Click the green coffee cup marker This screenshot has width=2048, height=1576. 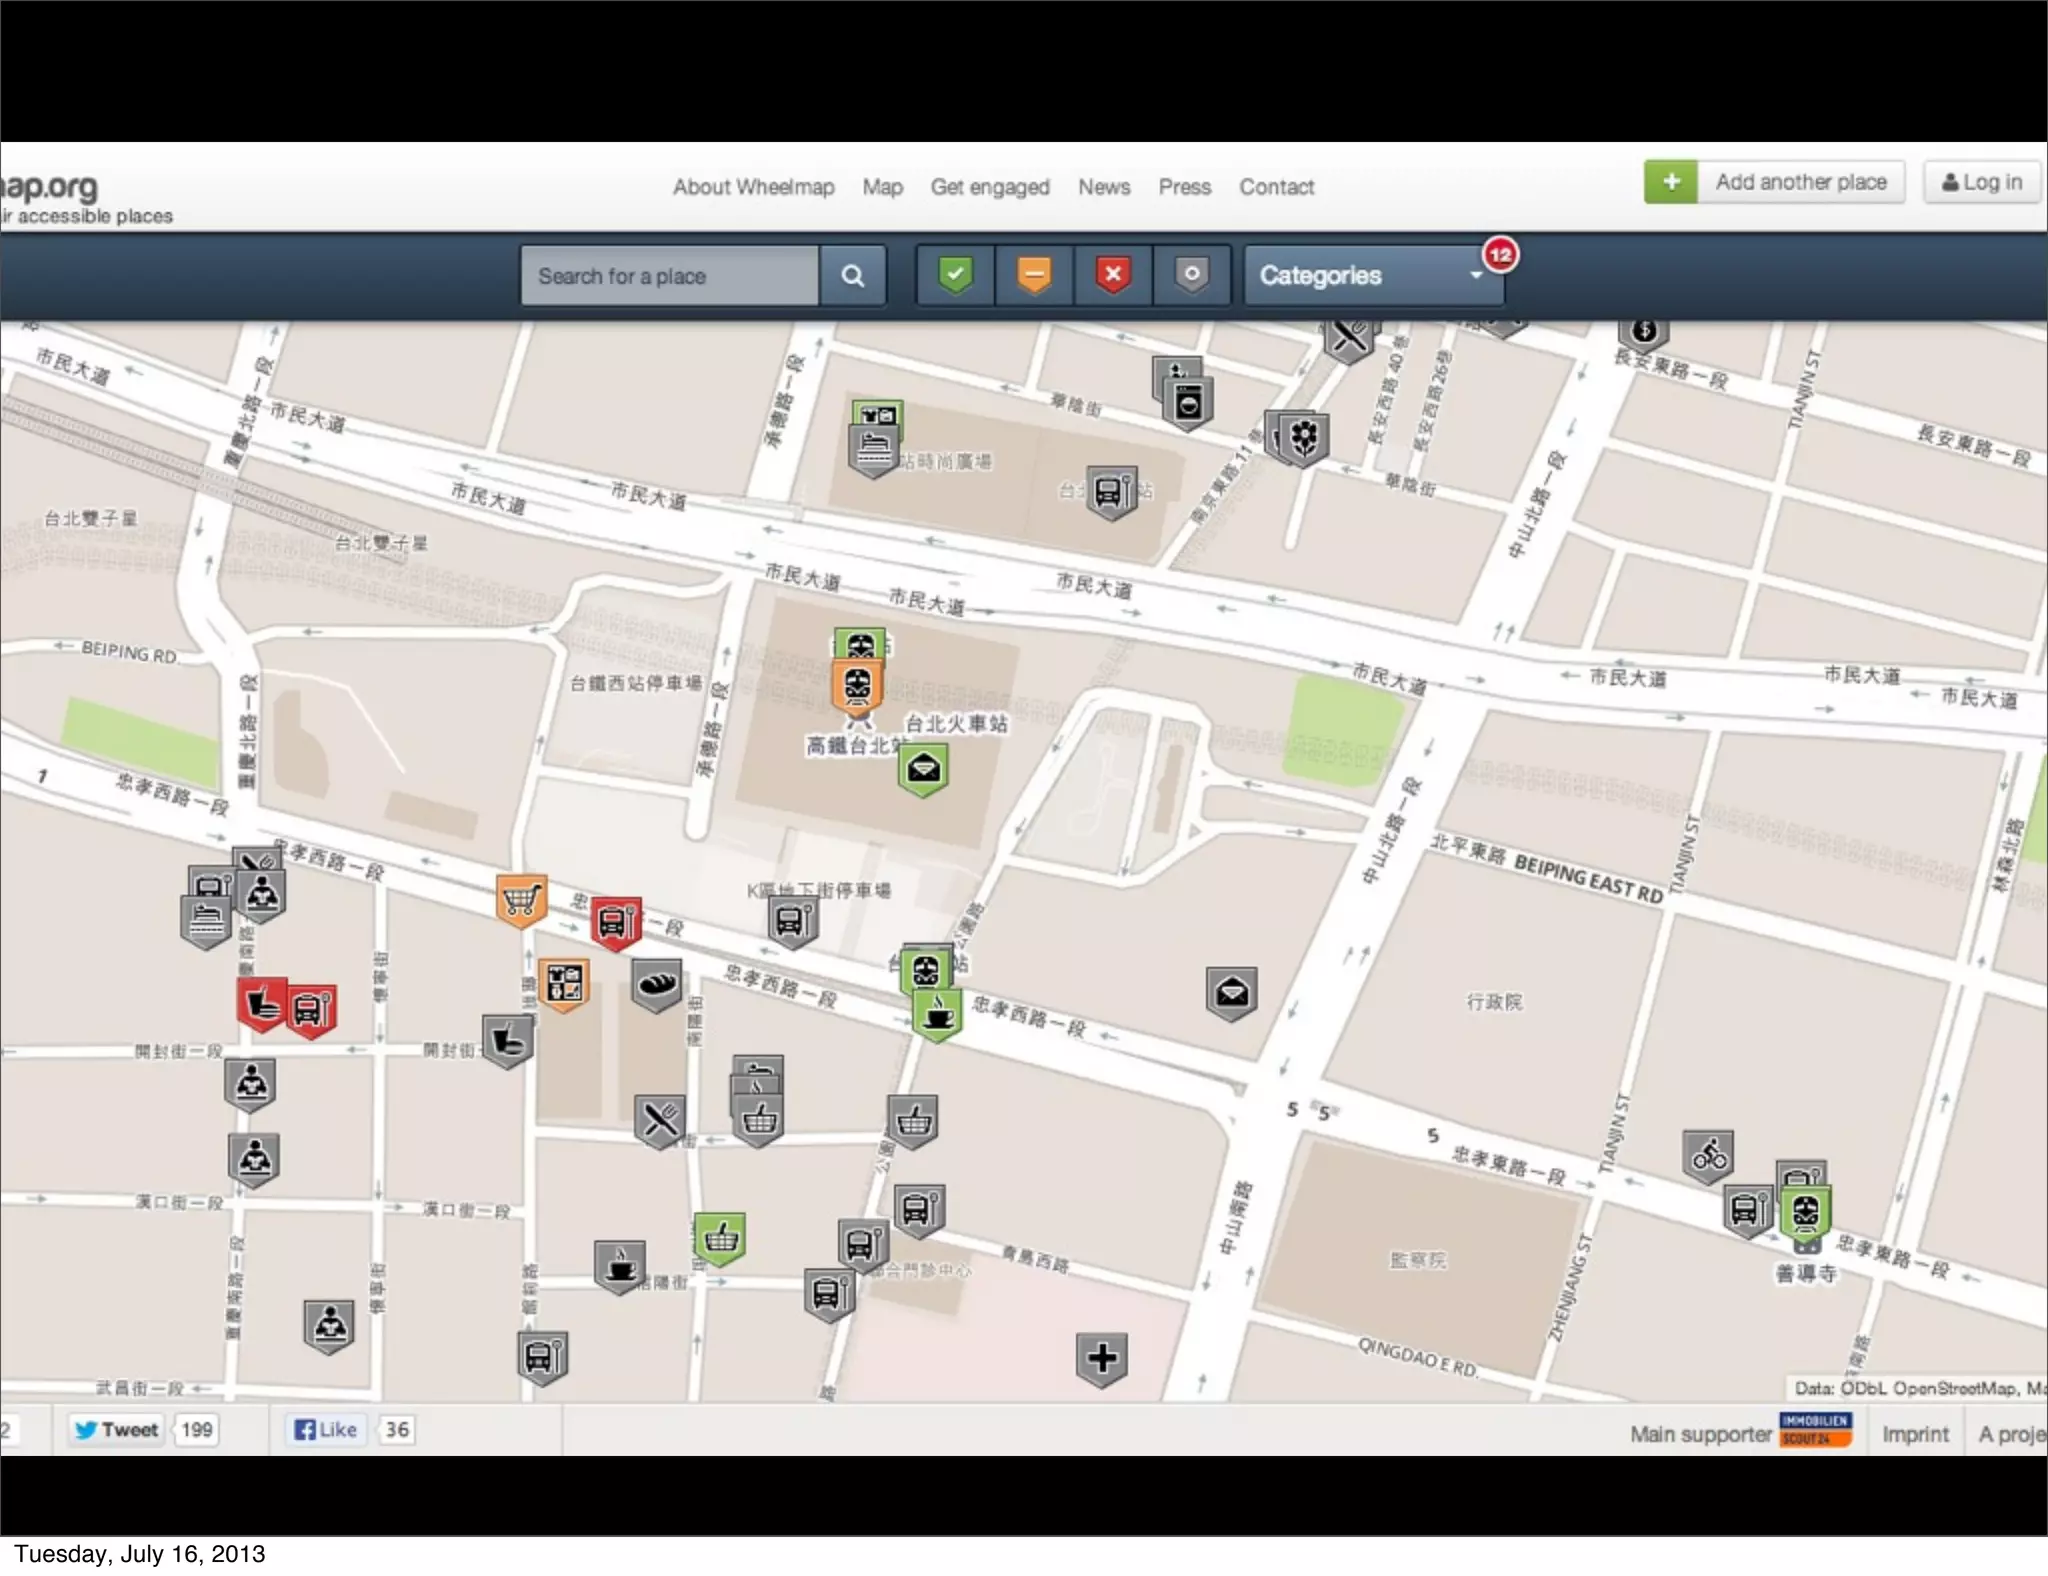[937, 1013]
